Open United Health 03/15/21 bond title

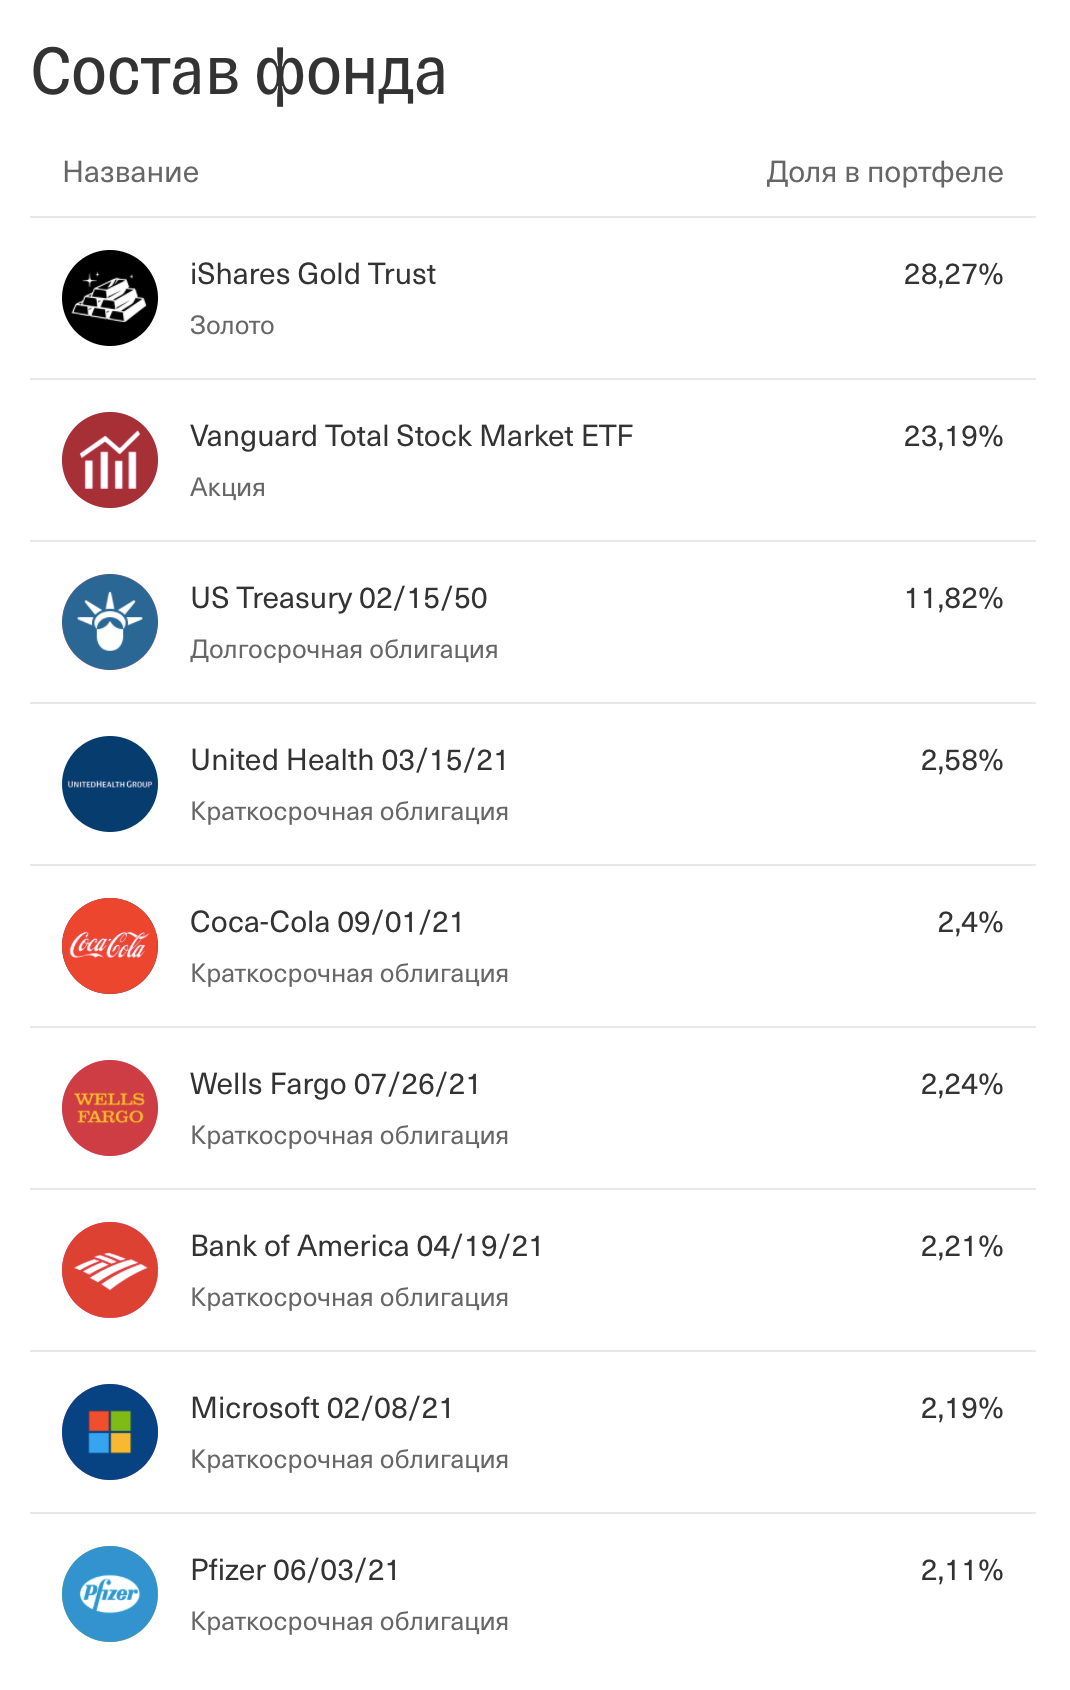tap(349, 760)
